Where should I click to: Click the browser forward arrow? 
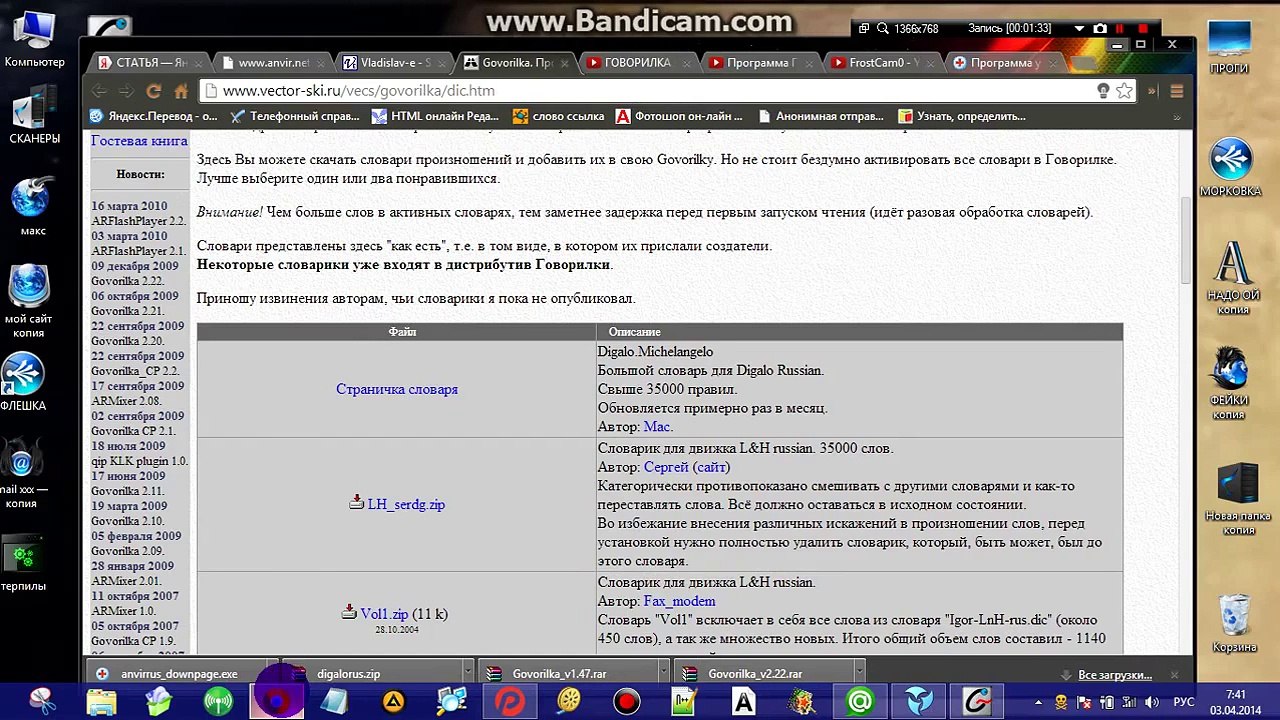tap(126, 91)
